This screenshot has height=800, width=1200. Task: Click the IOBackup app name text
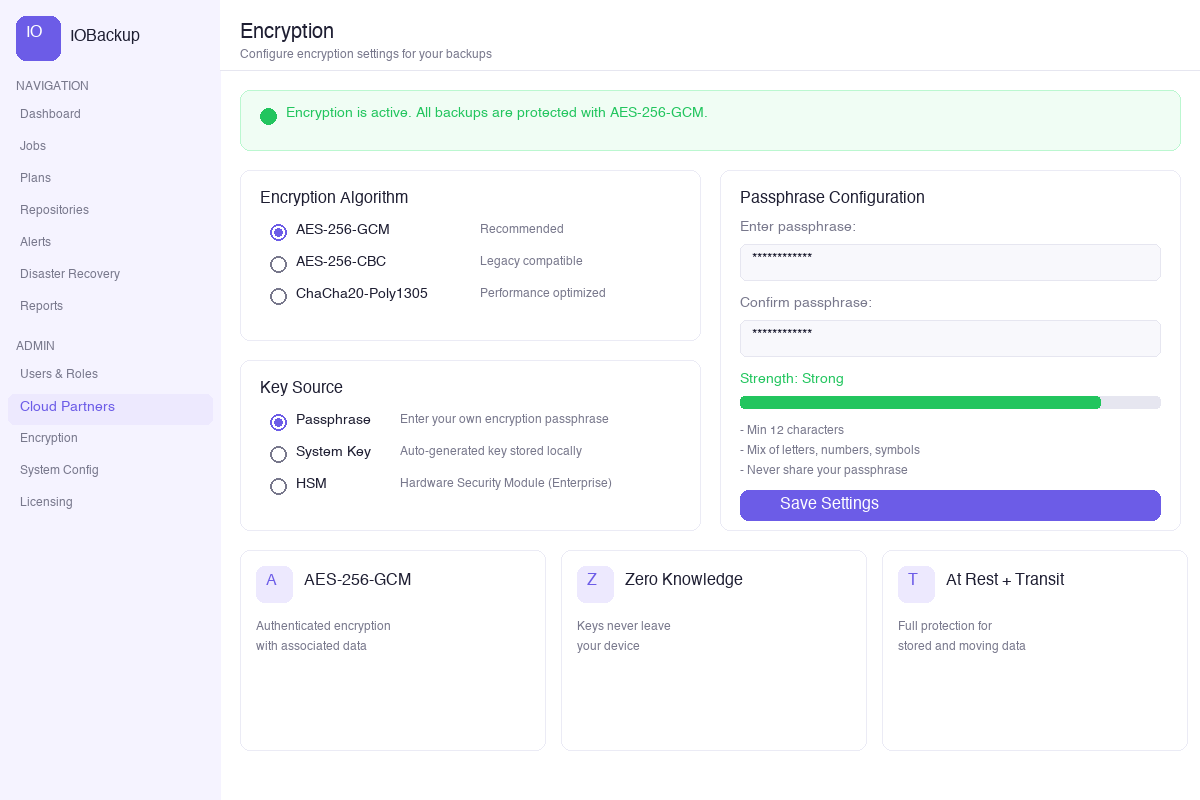click(x=105, y=36)
